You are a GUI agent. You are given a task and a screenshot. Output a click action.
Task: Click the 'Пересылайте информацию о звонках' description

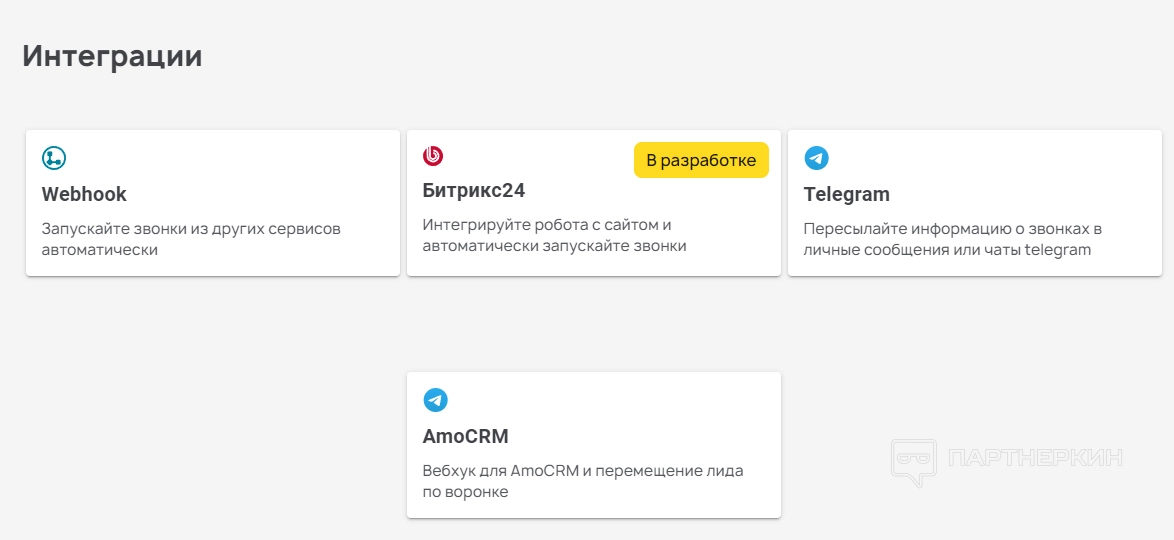point(952,229)
